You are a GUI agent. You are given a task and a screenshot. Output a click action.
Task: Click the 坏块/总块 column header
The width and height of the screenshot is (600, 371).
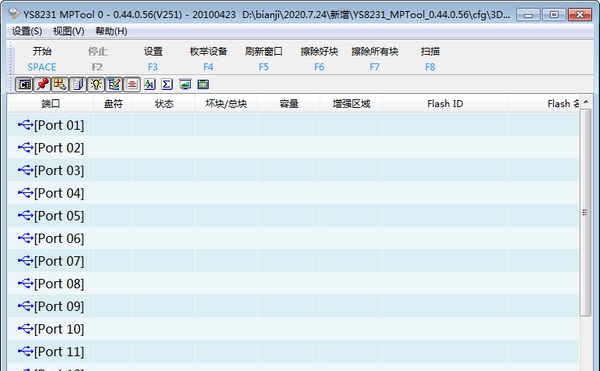click(x=226, y=104)
